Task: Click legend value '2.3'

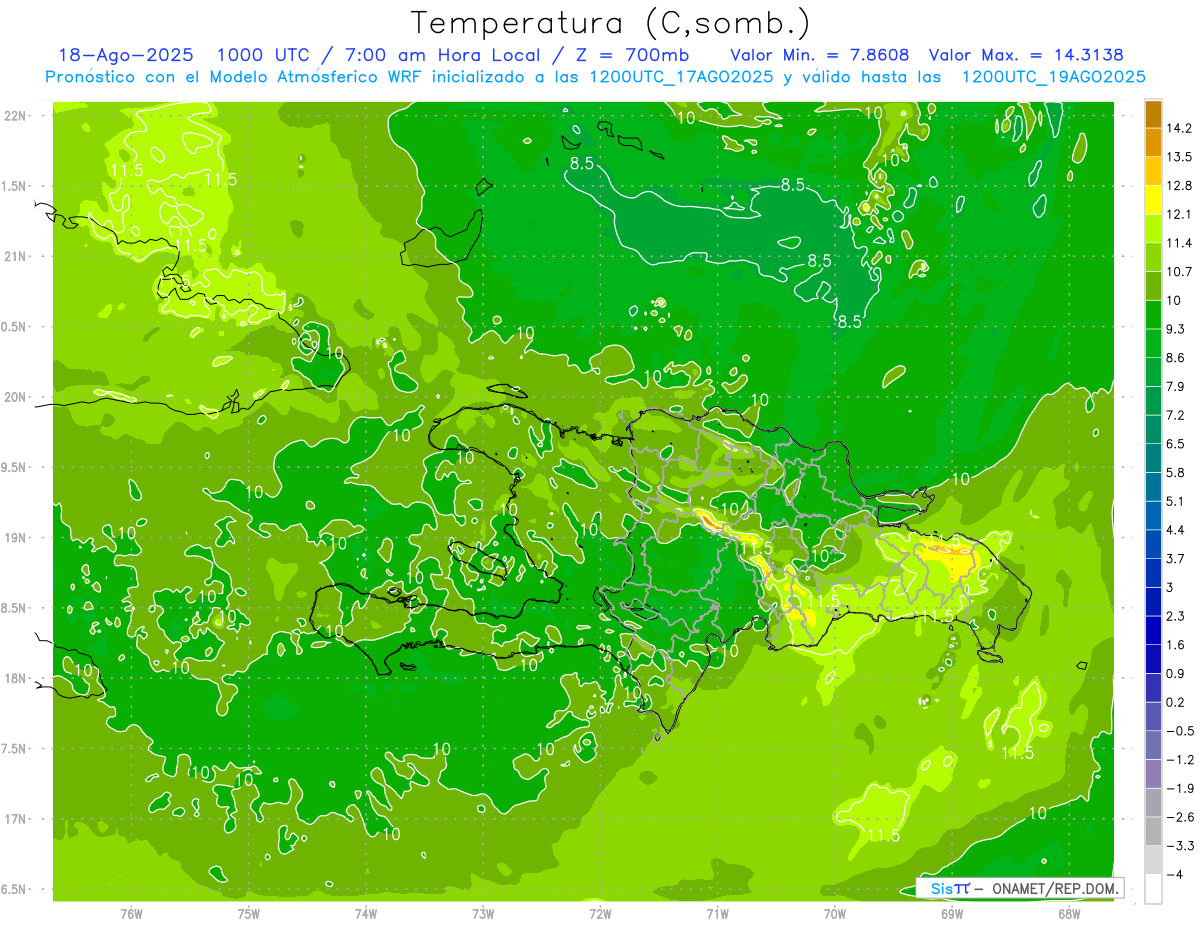Action: click(1176, 616)
